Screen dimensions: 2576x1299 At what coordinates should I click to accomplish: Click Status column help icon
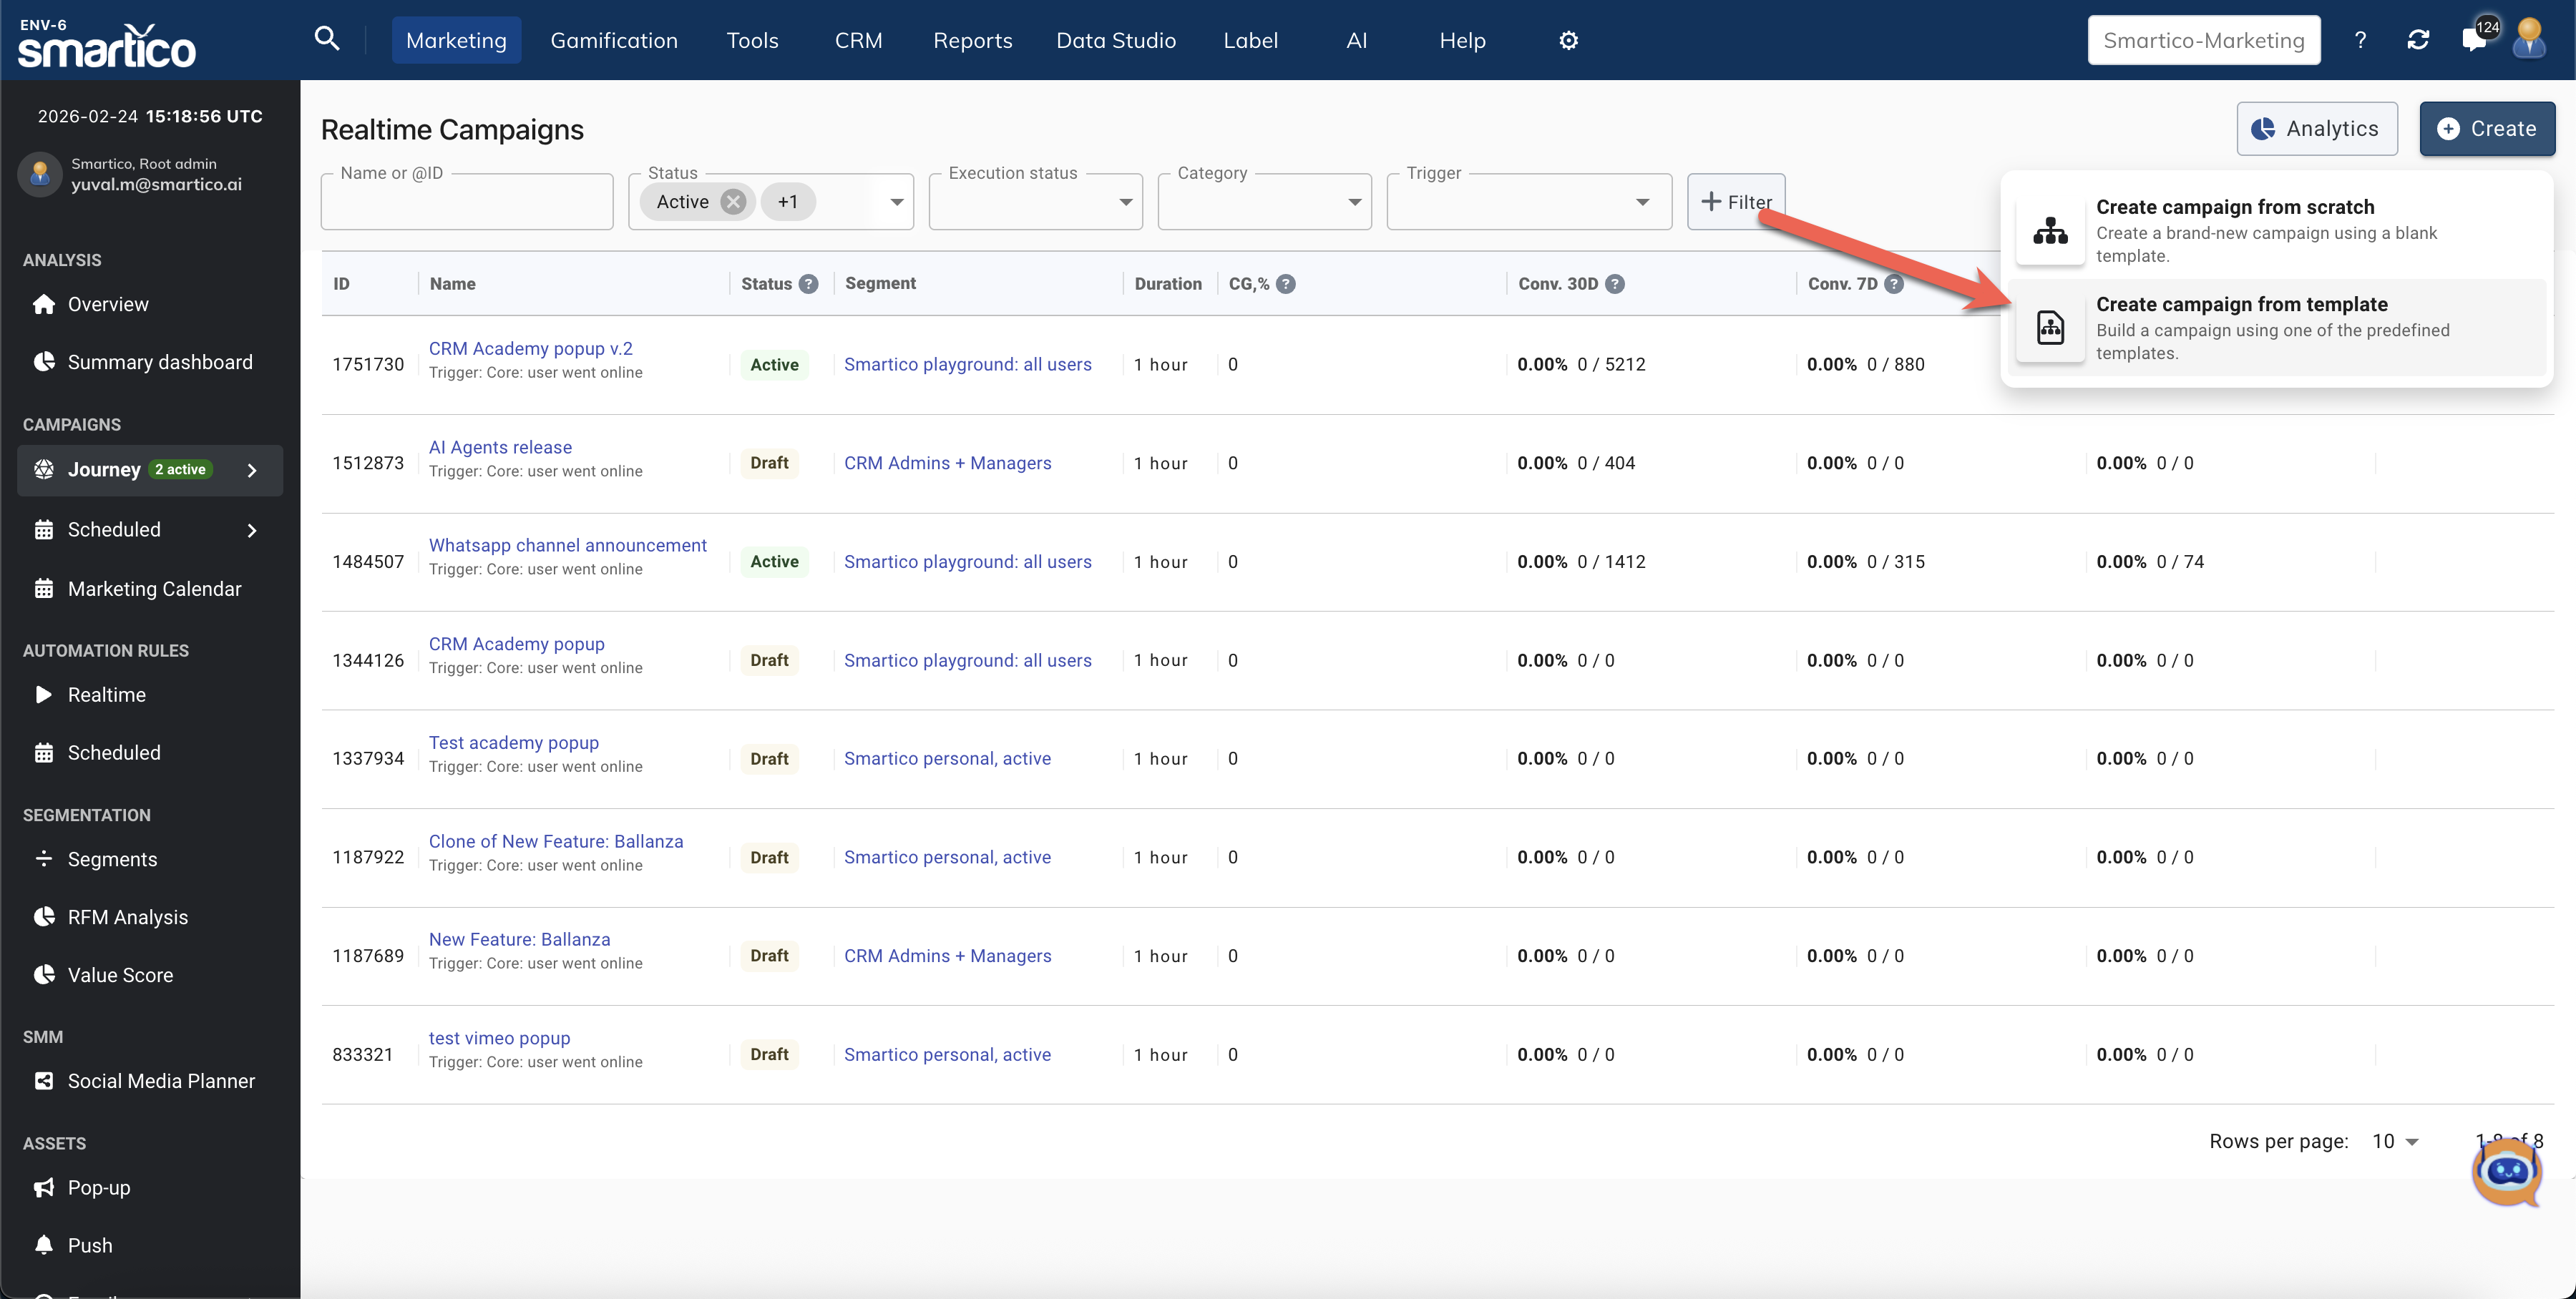(809, 284)
